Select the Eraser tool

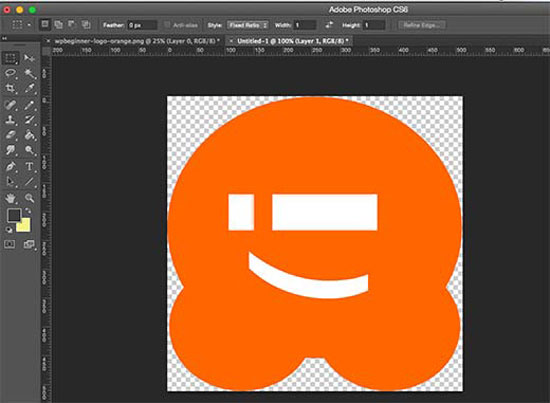10,135
